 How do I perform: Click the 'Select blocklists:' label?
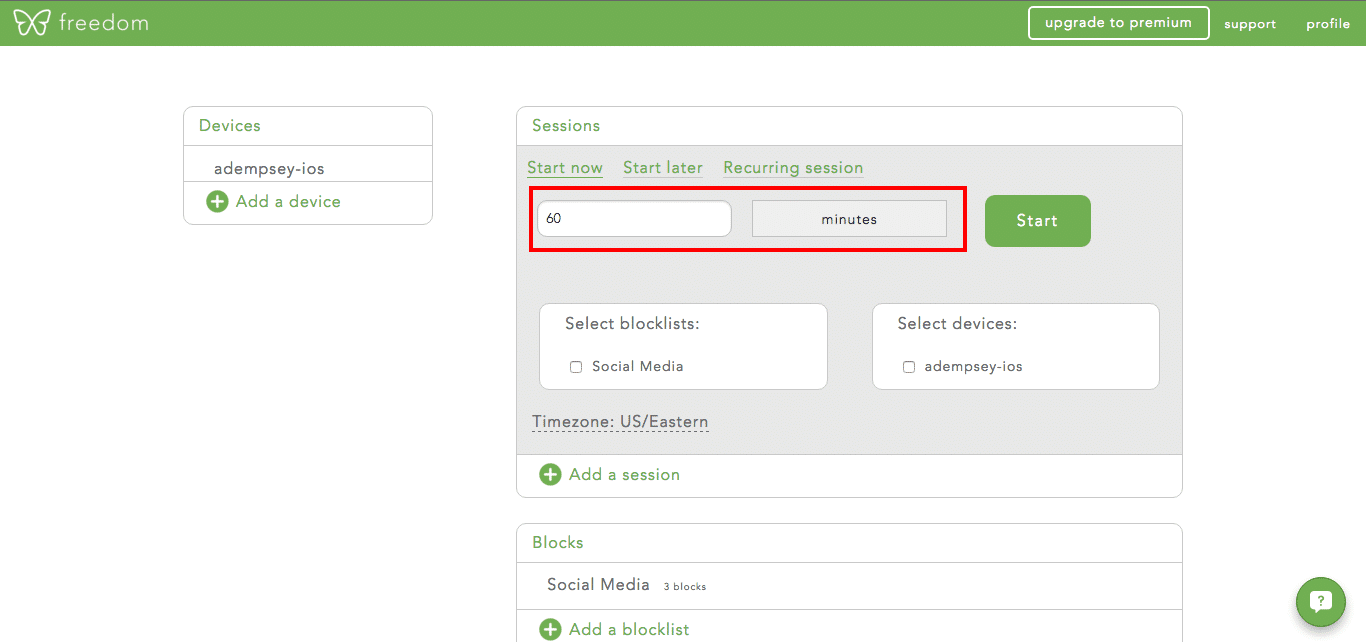tap(632, 324)
